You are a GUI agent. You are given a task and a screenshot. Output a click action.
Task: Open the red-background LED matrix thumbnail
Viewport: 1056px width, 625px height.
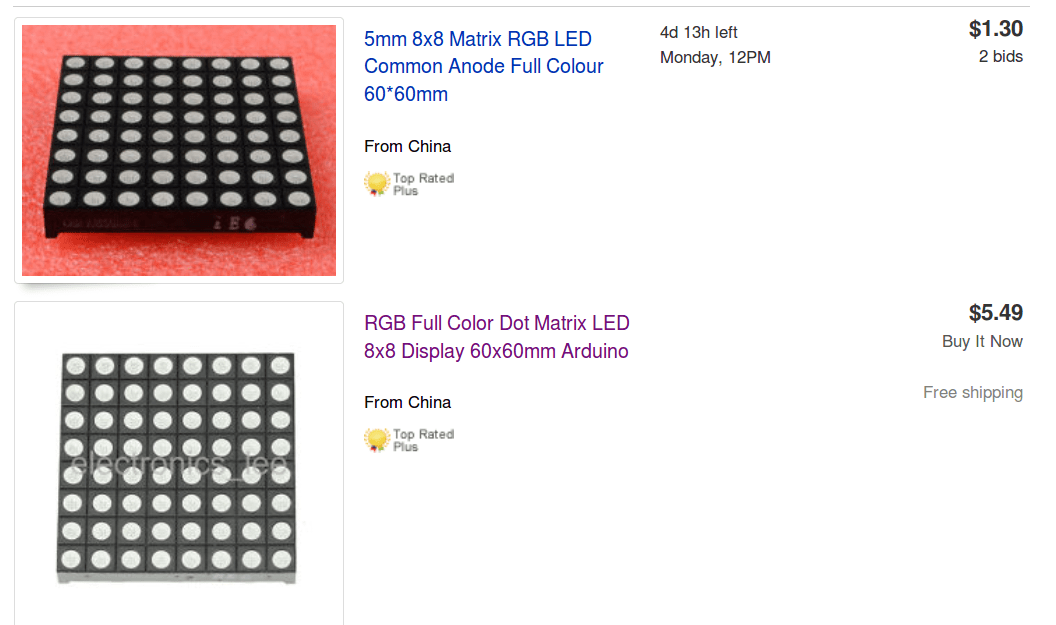179,150
